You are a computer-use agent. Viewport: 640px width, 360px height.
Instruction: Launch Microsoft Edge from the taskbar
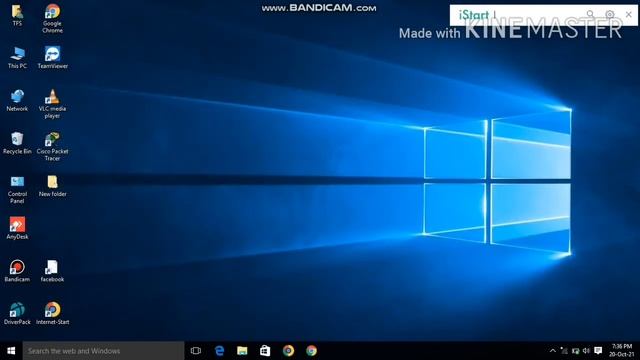click(219, 351)
